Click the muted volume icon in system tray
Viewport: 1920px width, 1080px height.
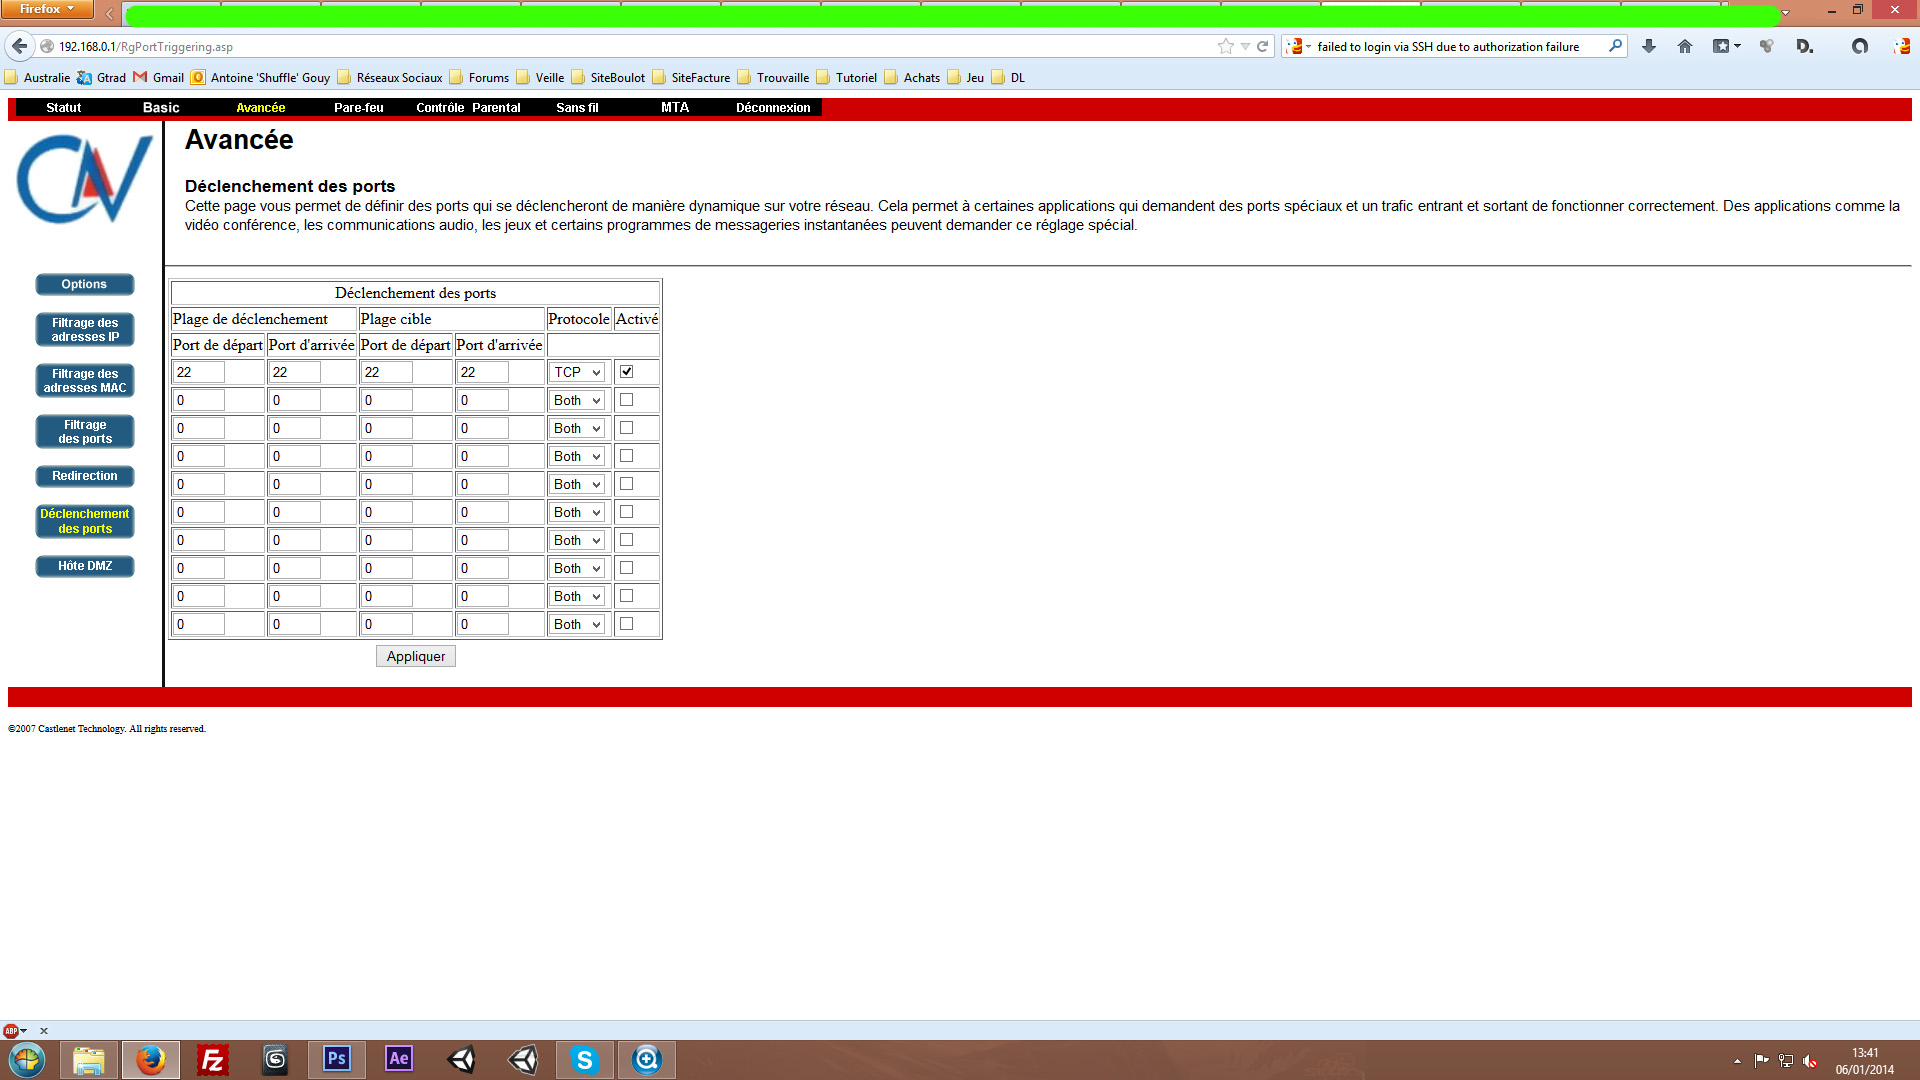tap(1810, 1061)
